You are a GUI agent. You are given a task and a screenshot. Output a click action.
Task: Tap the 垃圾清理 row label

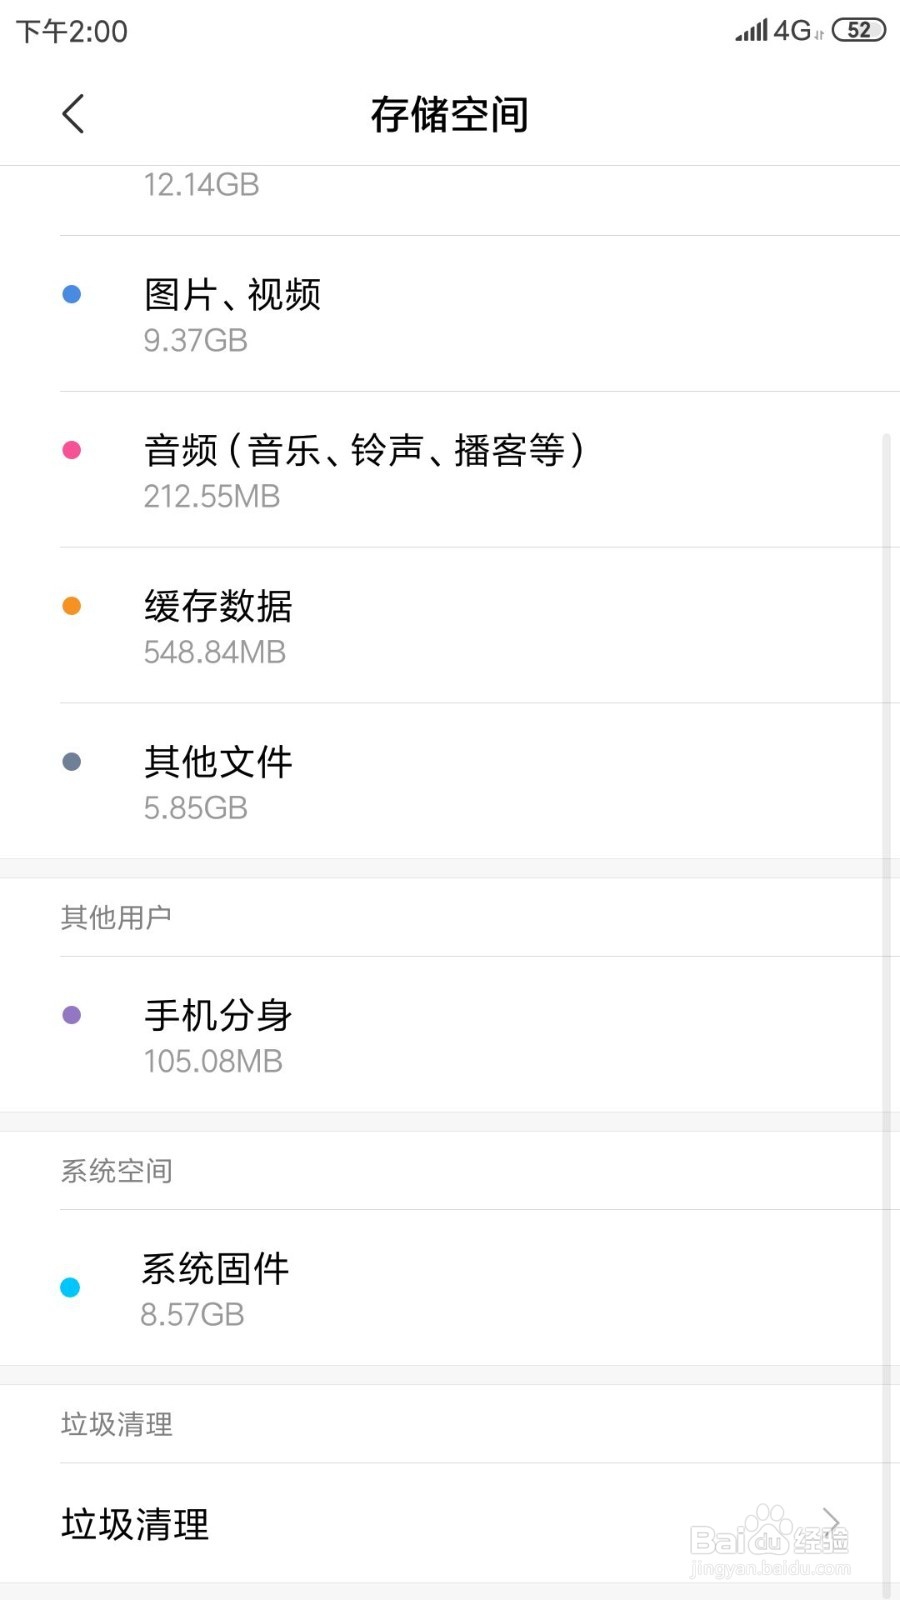(135, 1524)
